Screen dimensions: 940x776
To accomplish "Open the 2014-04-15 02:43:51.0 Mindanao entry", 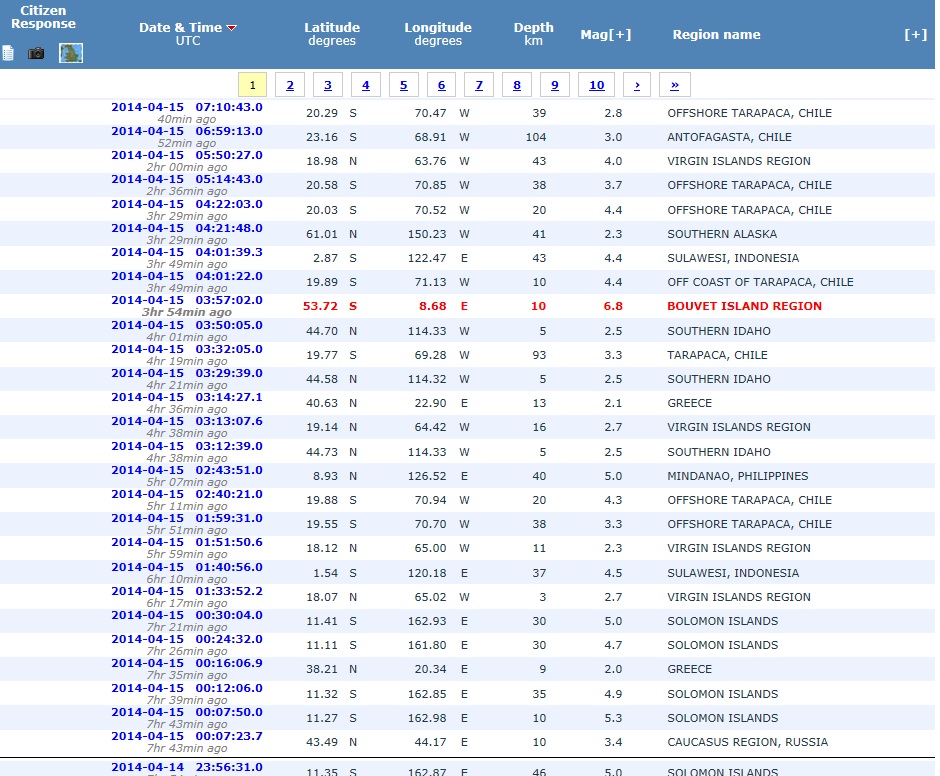I will [187, 470].
